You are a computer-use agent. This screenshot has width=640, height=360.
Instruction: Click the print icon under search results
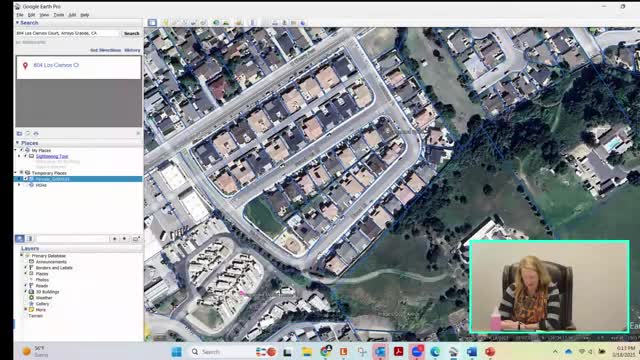click(x=36, y=133)
